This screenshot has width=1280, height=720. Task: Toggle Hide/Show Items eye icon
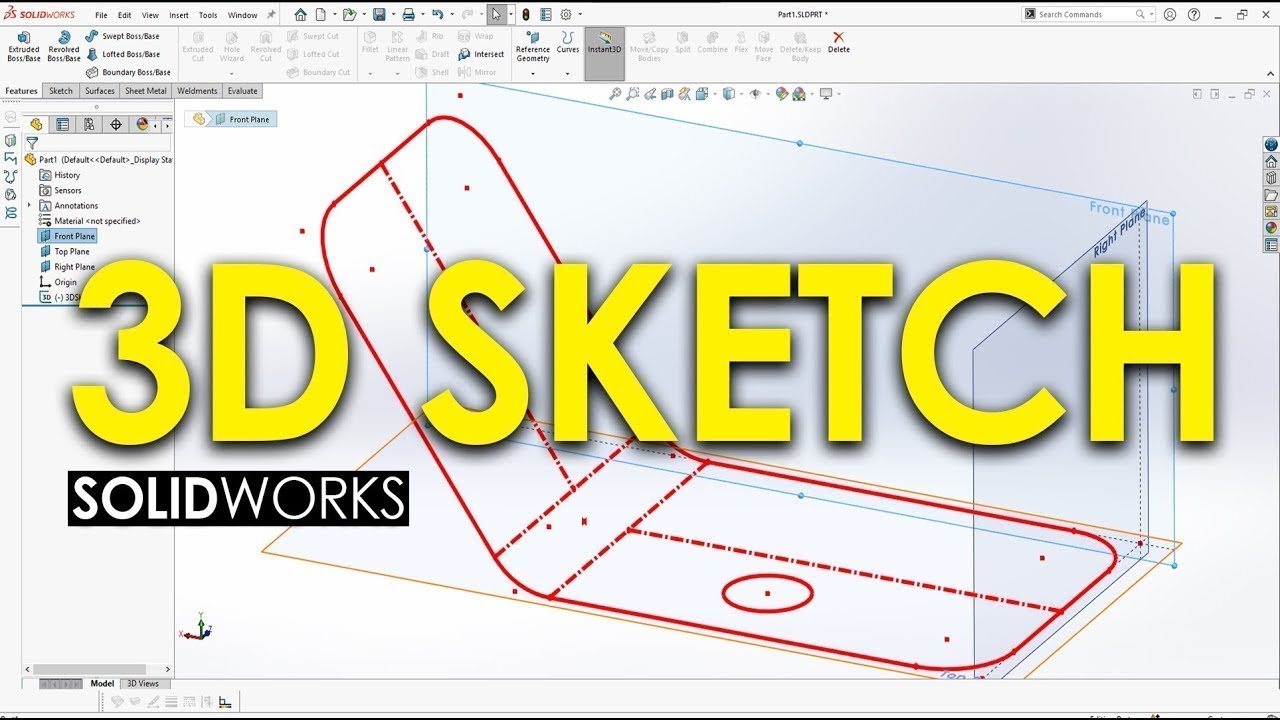point(755,94)
